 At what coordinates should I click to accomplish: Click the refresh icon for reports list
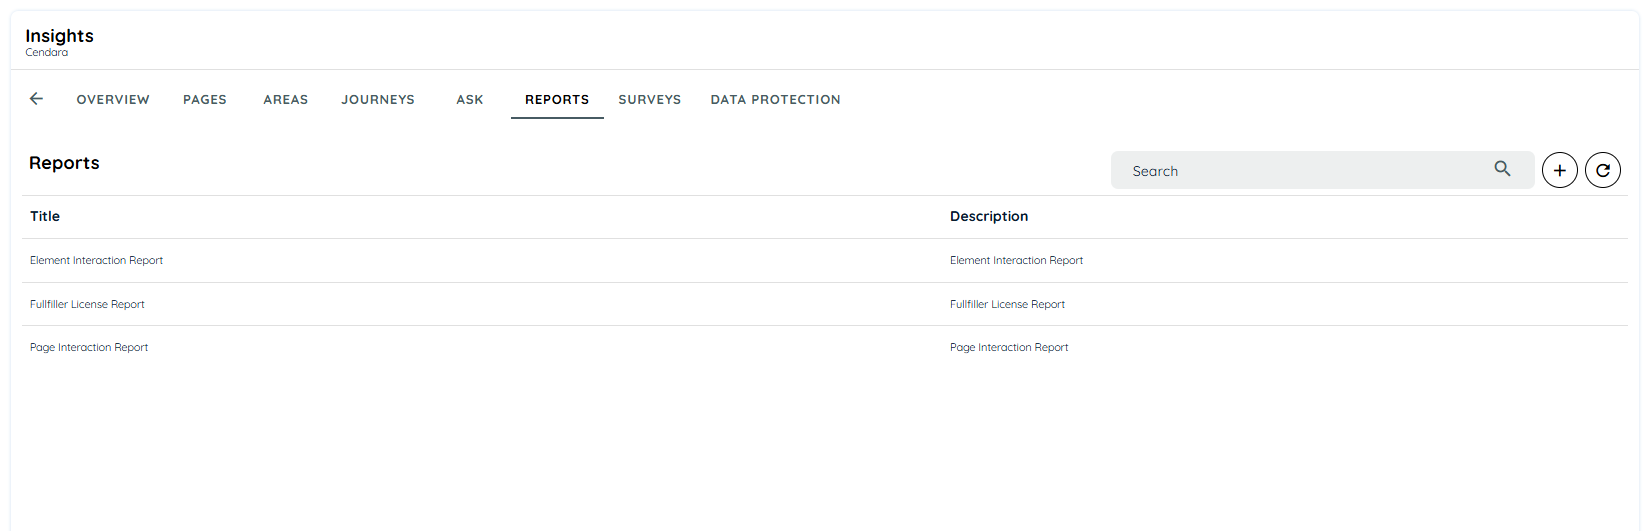coord(1603,170)
